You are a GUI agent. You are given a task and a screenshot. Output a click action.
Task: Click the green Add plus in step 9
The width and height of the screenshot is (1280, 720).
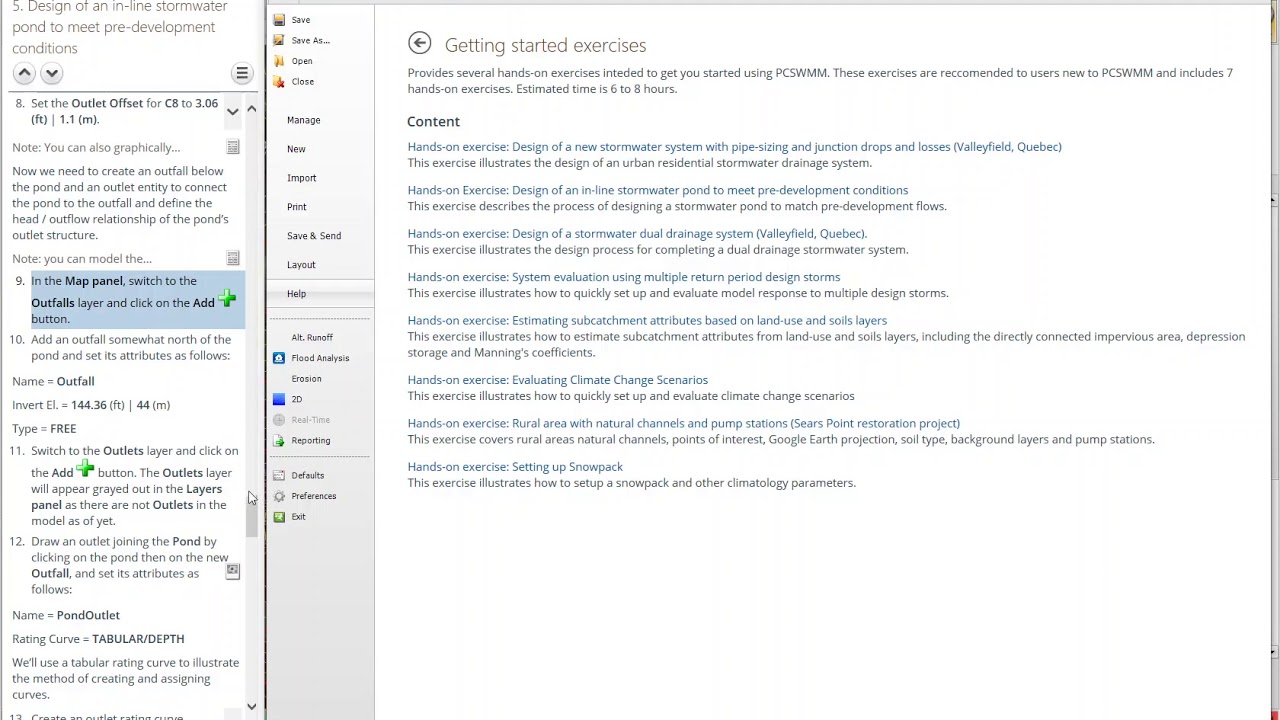tap(227, 299)
